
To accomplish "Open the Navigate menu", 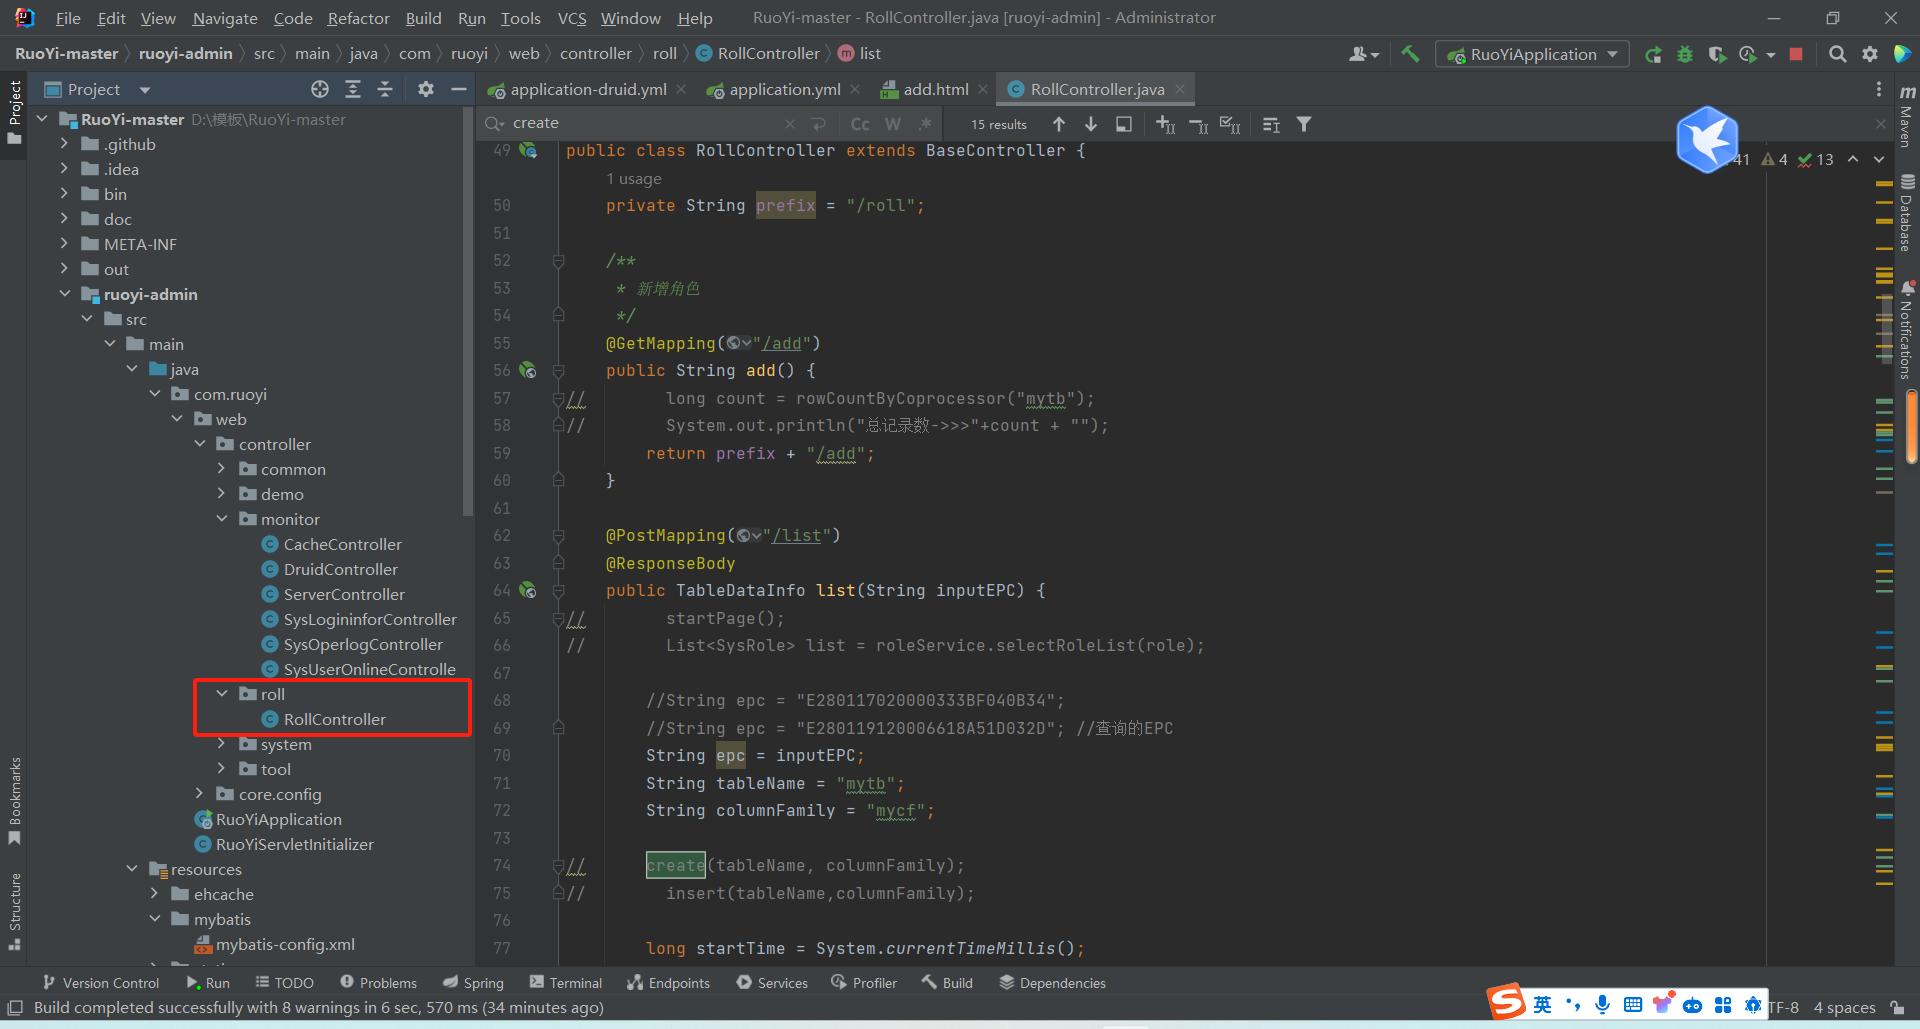I will (x=224, y=18).
